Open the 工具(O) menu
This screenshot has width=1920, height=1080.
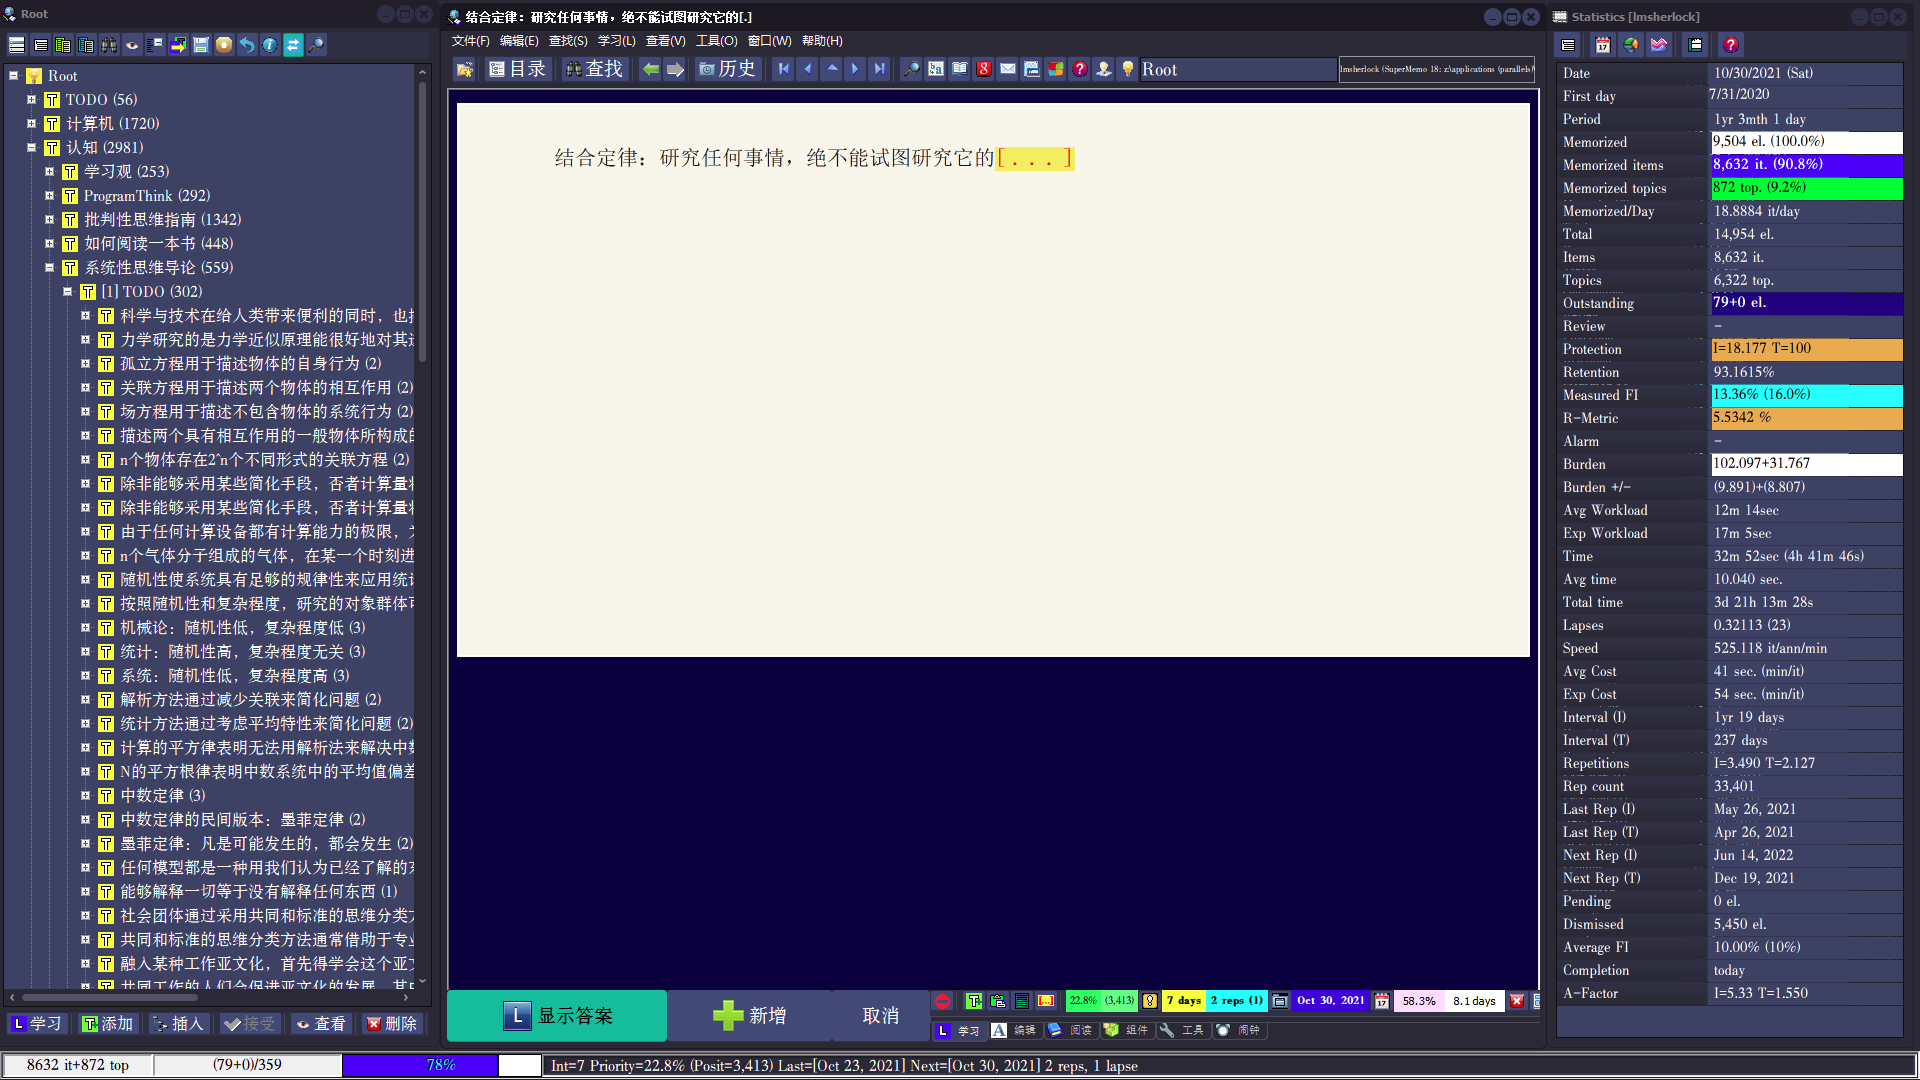(716, 41)
